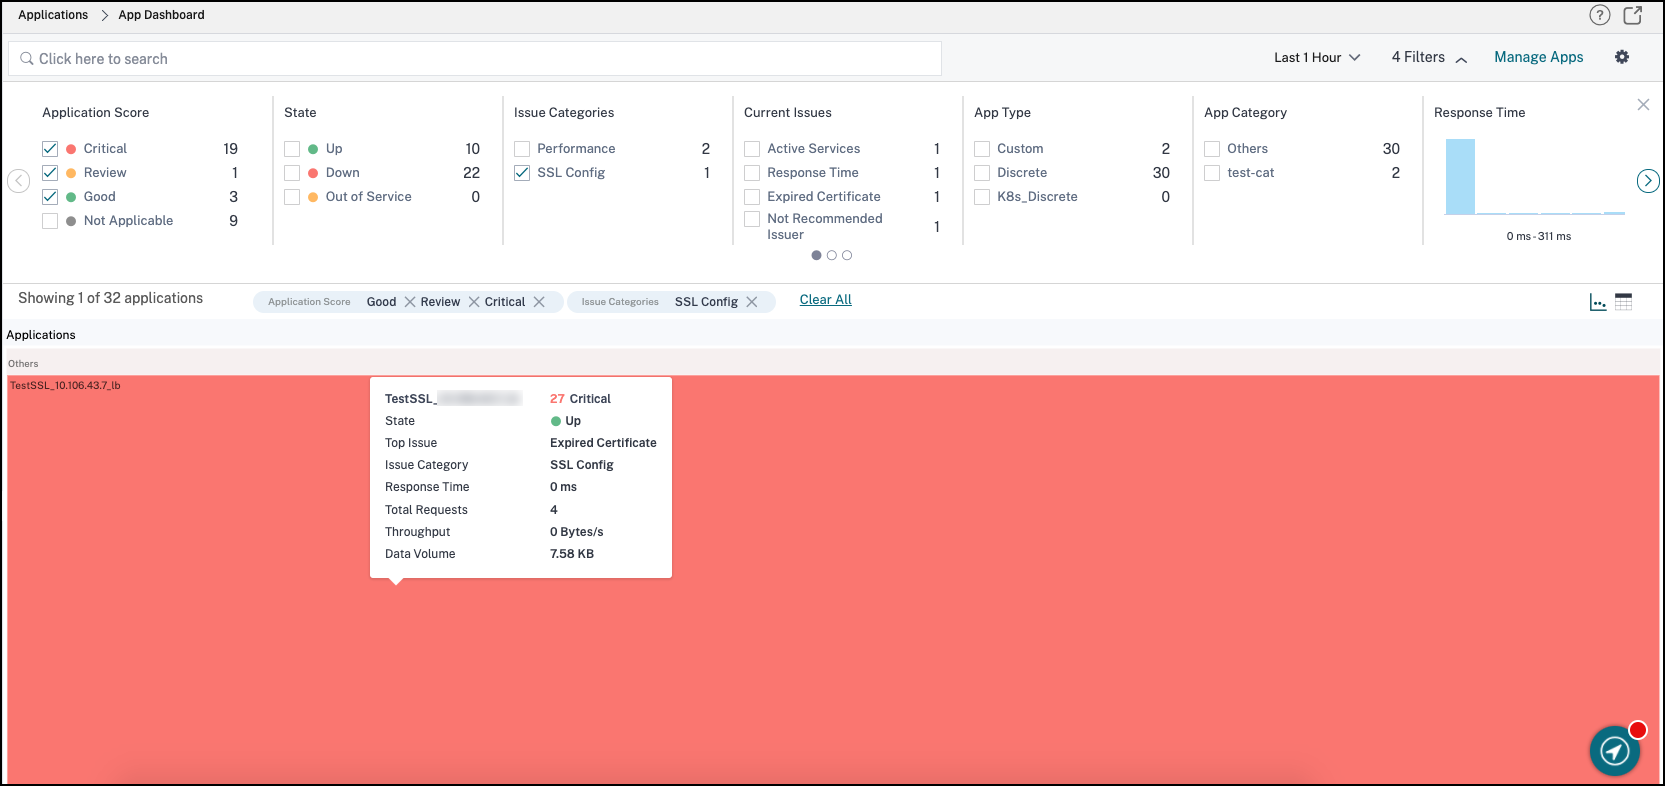
Task: Switch to scatter plot view icon
Action: (1598, 302)
